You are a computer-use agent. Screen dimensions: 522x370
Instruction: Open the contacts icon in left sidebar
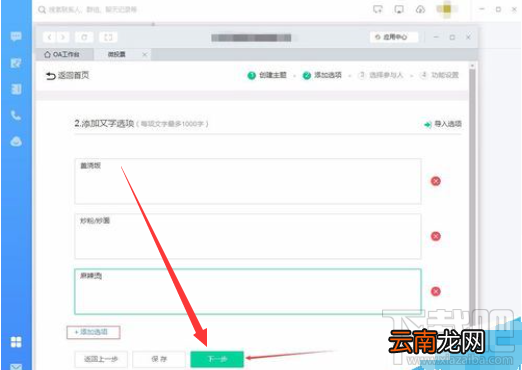click(x=16, y=89)
